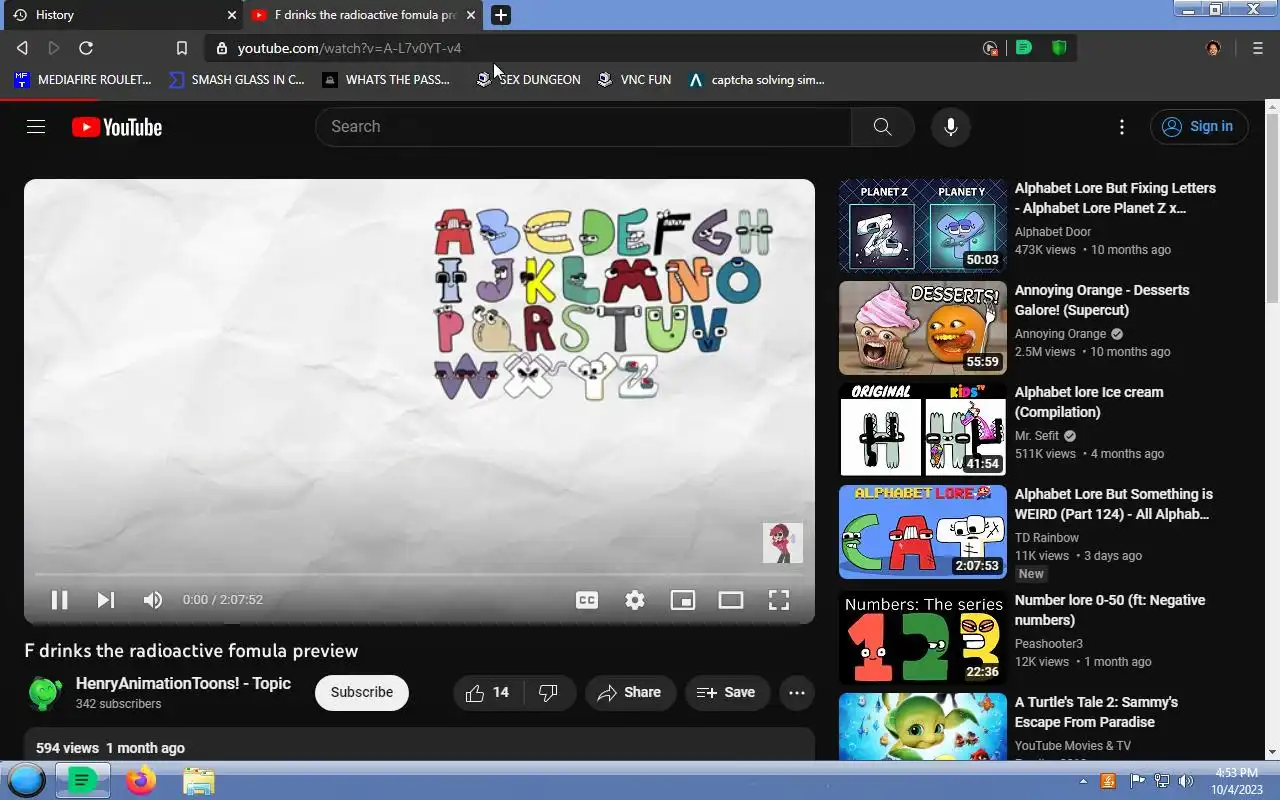Screen dimensions: 1280x800
Task: Click the Sign in button
Action: pos(1199,127)
